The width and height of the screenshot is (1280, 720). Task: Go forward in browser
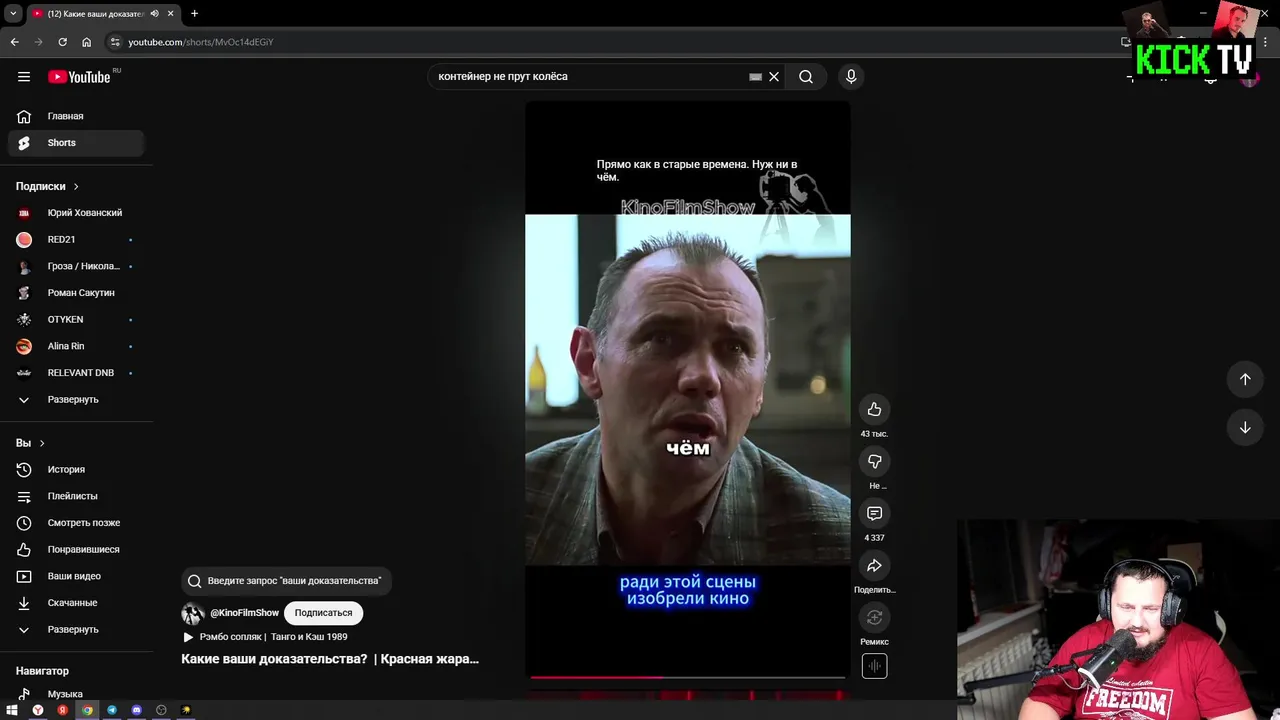pos(38,42)
